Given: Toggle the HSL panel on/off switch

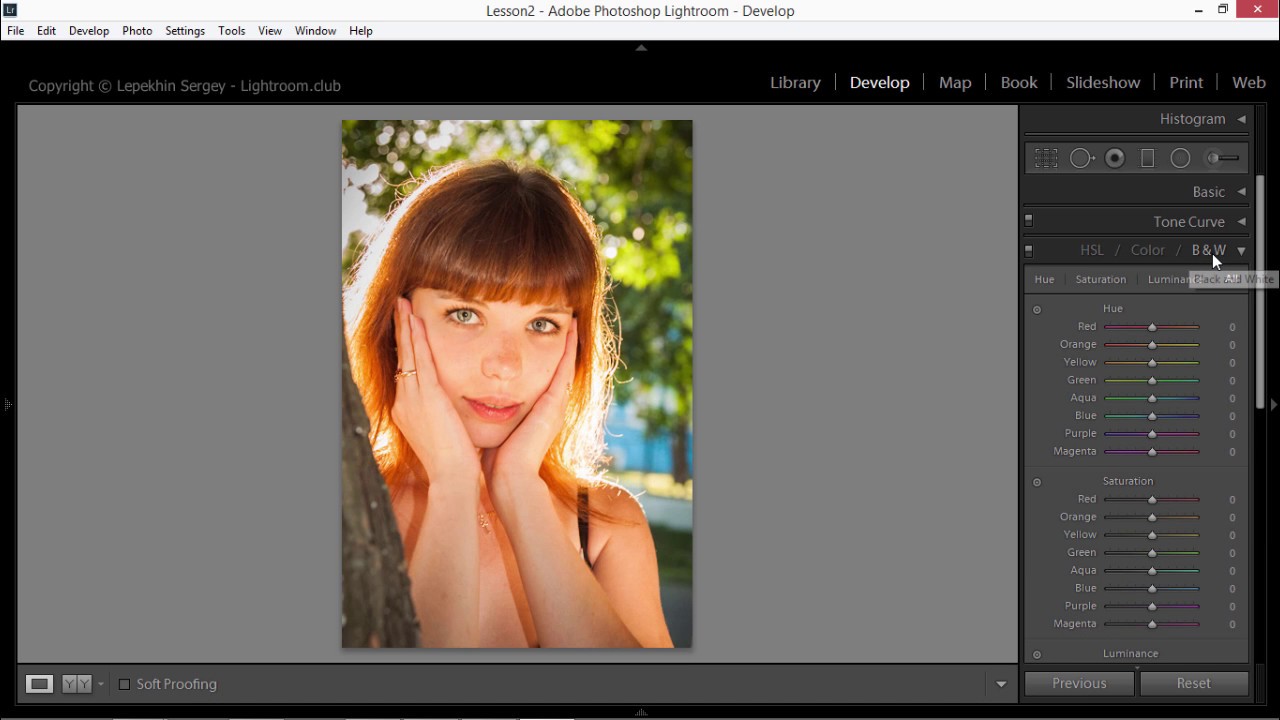Looking at the screenshot, I should pos(1029,250).
